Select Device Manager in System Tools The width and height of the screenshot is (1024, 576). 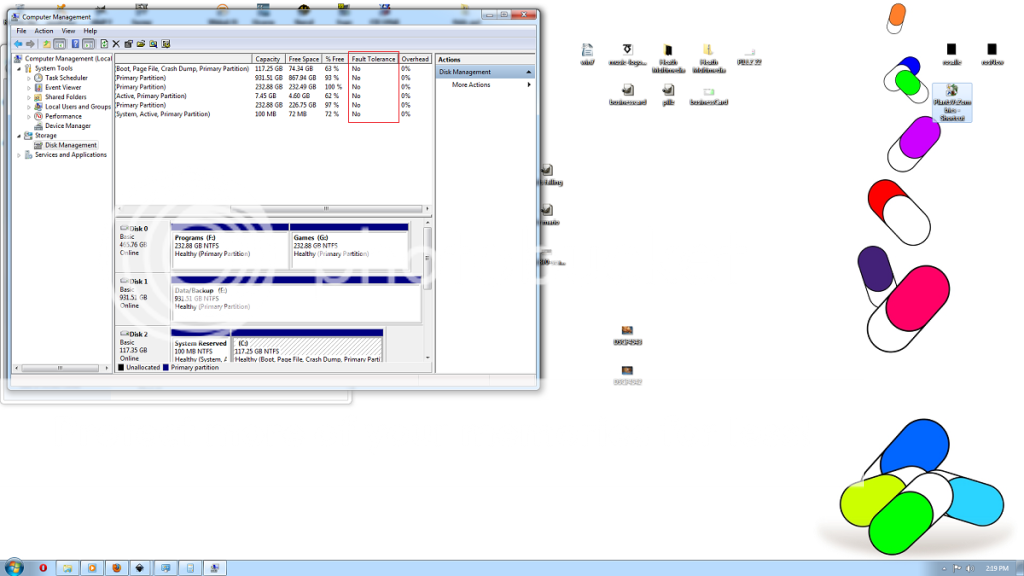point(67,126)
